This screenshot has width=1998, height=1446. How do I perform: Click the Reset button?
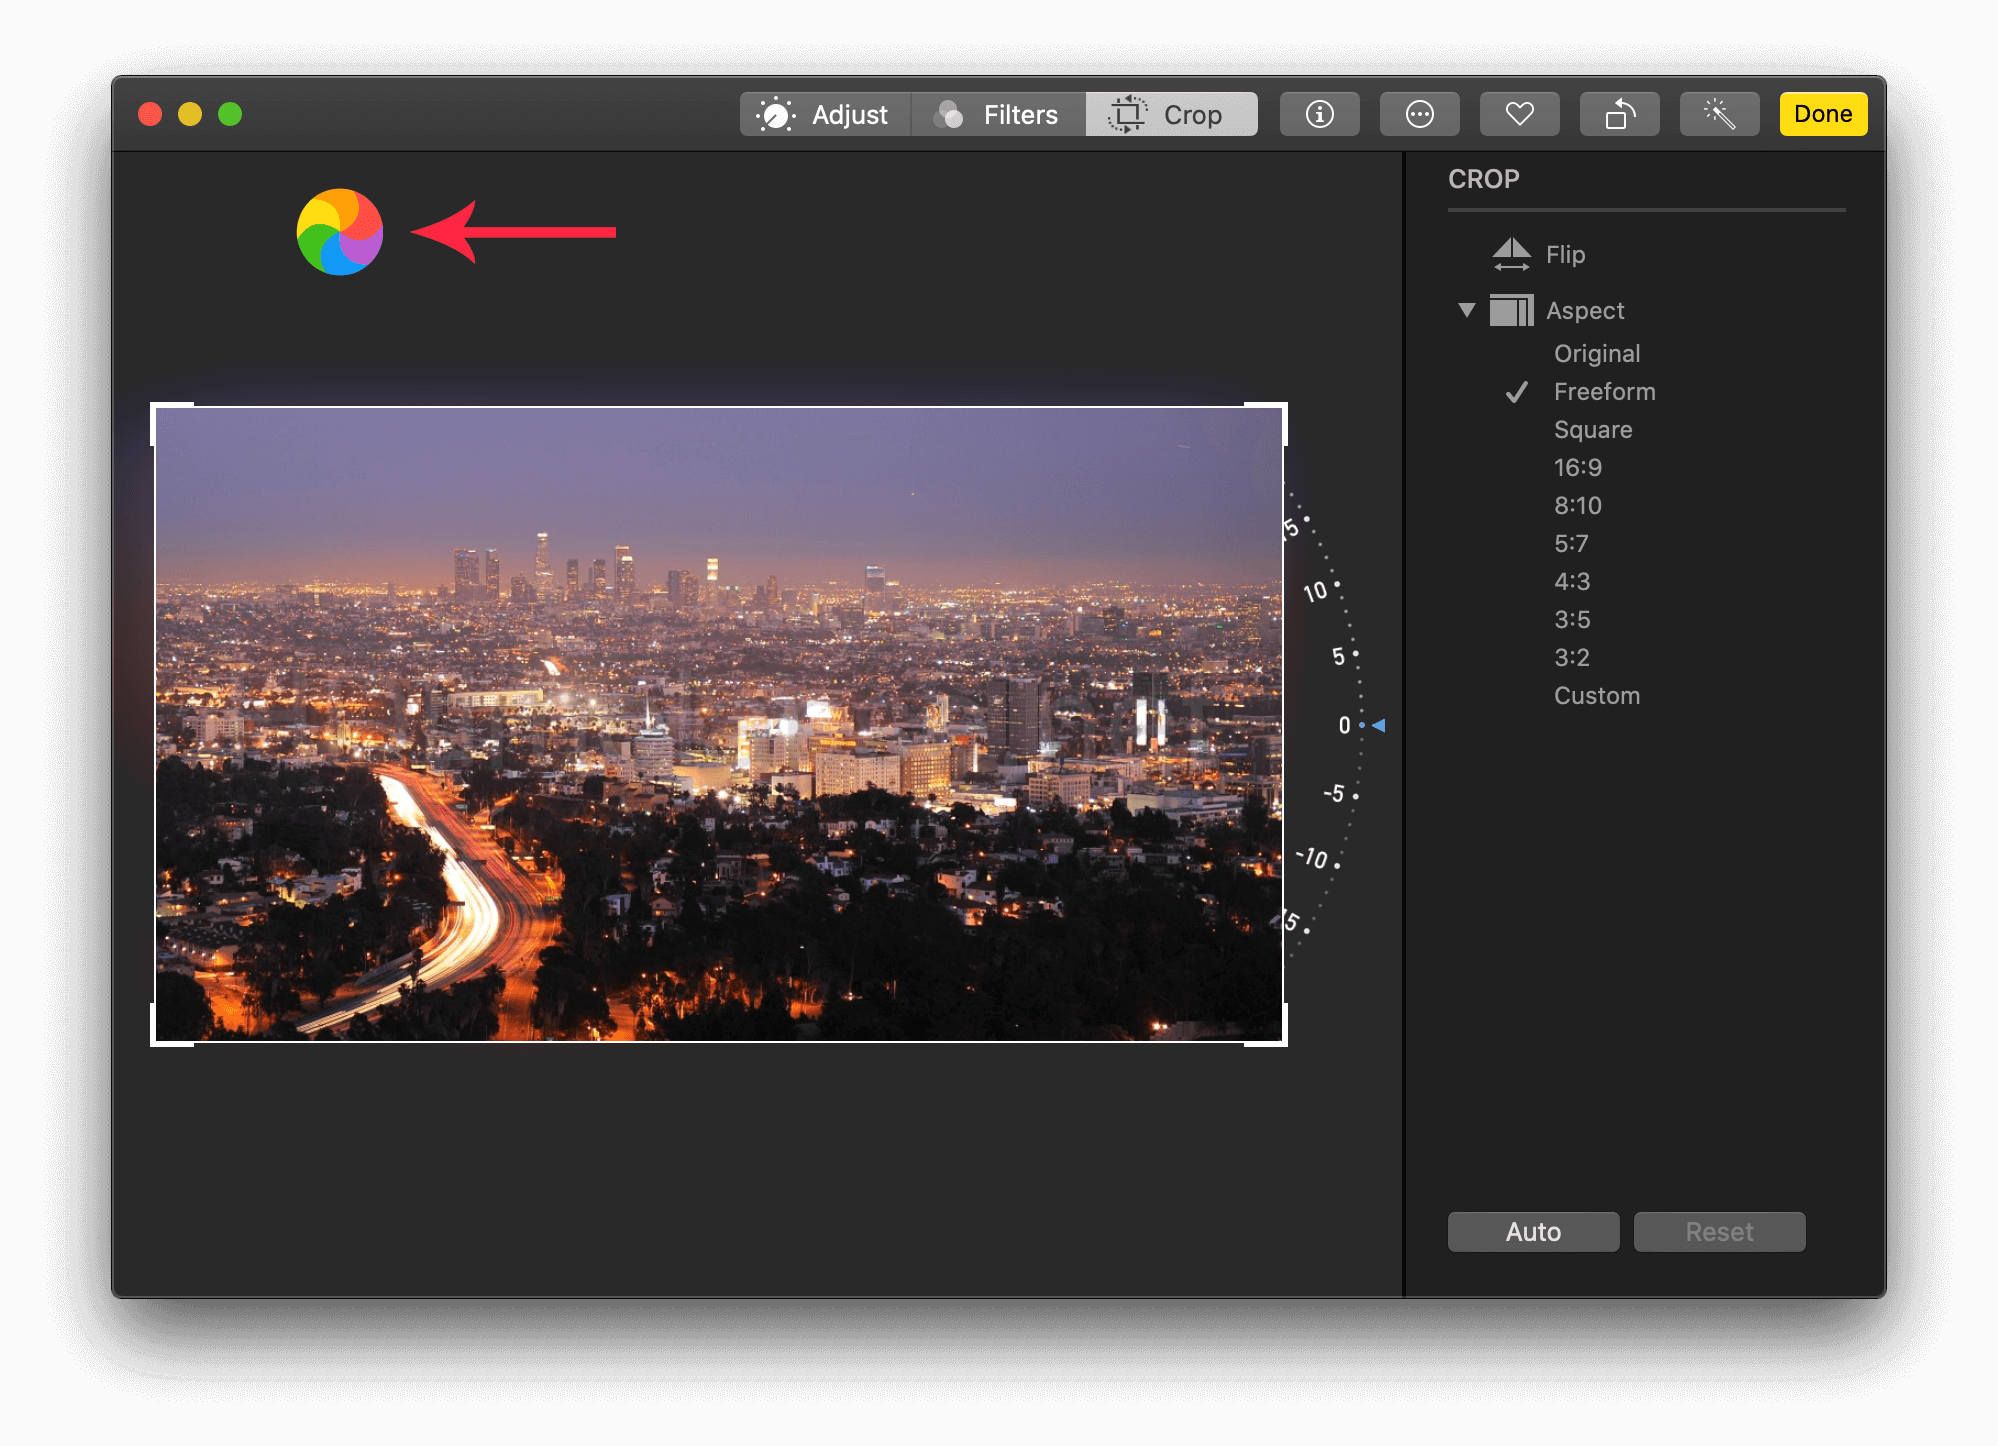click(x=1720, y=1232)
